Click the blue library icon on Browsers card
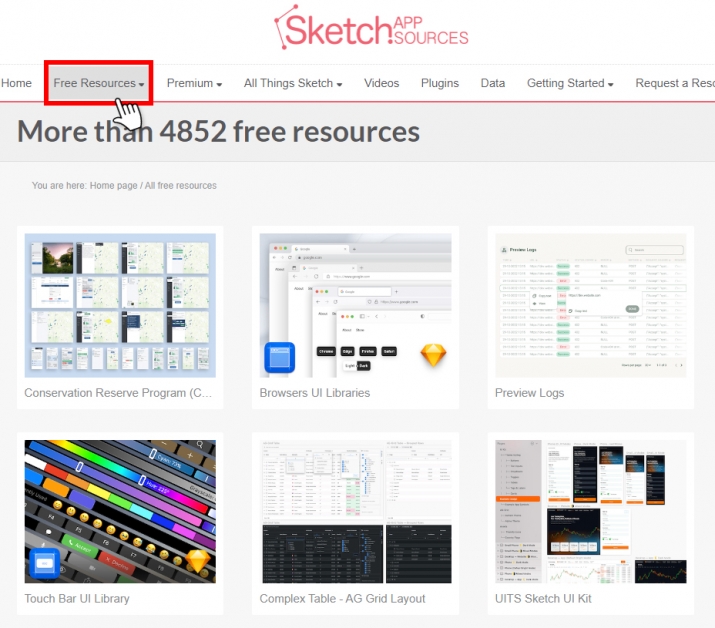This screenshot has width=715, height=628. point(280,358)
